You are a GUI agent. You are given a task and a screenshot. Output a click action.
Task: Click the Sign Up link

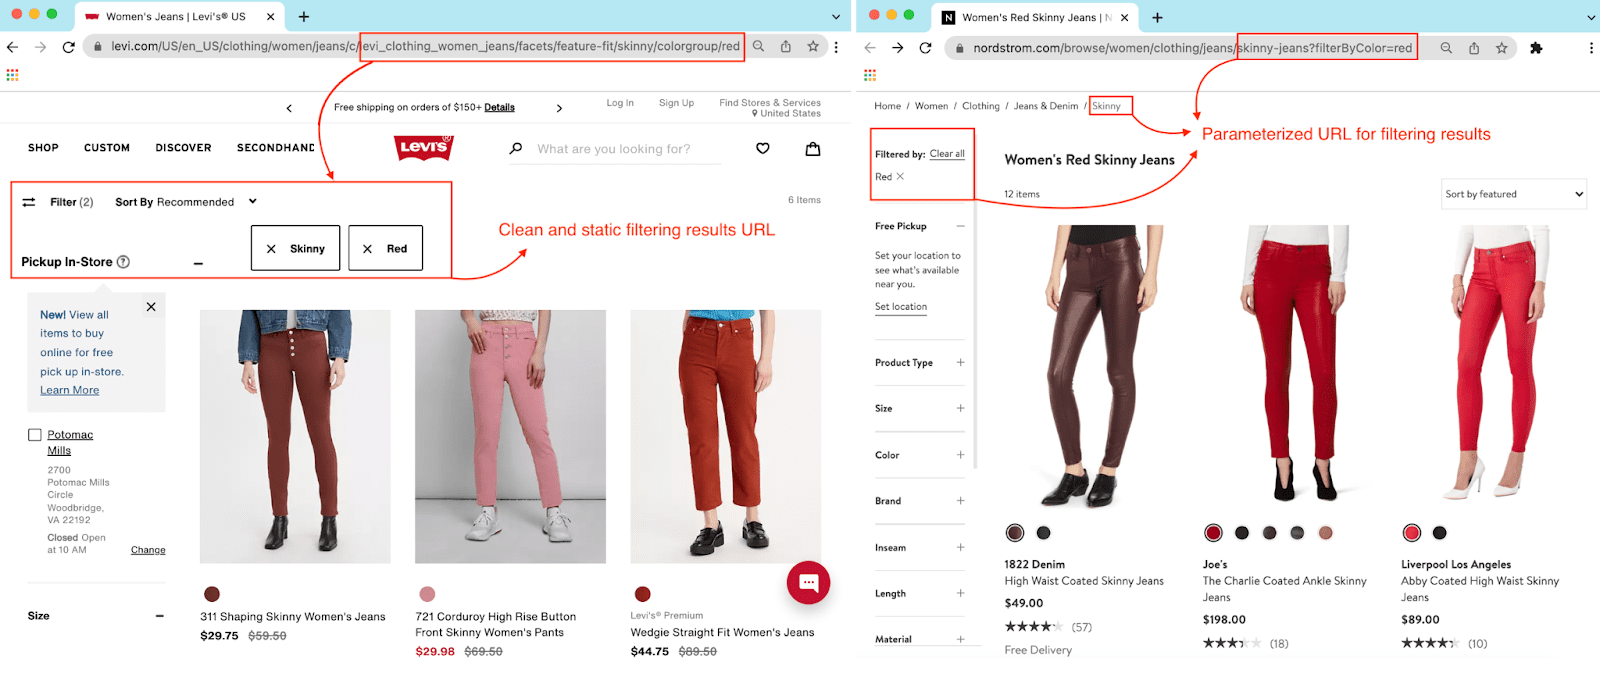(676, 103)
